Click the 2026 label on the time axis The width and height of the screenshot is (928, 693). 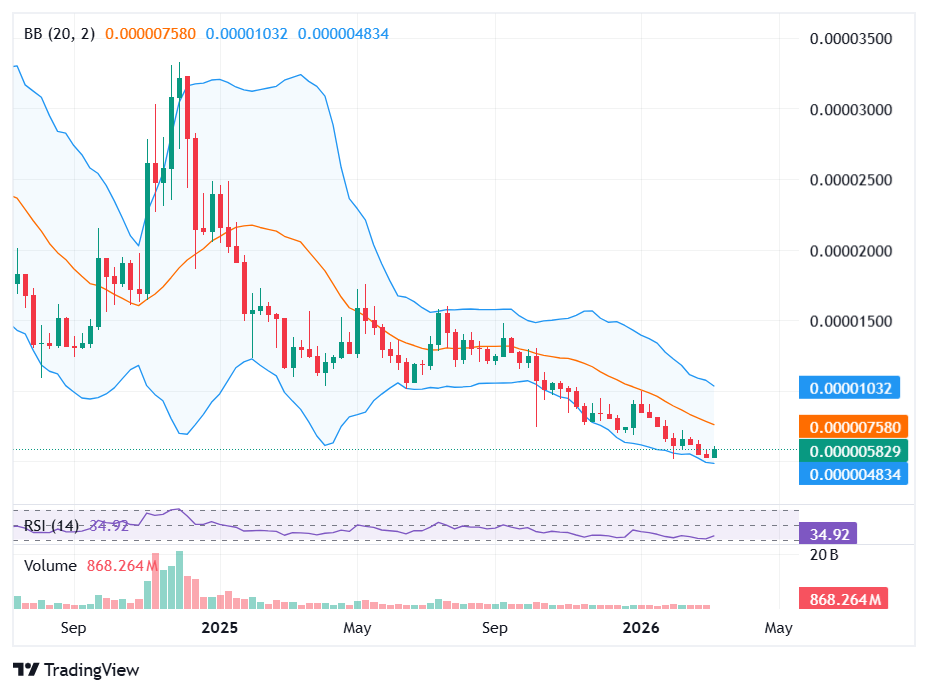pyautogui.click(x=640, y=628)
